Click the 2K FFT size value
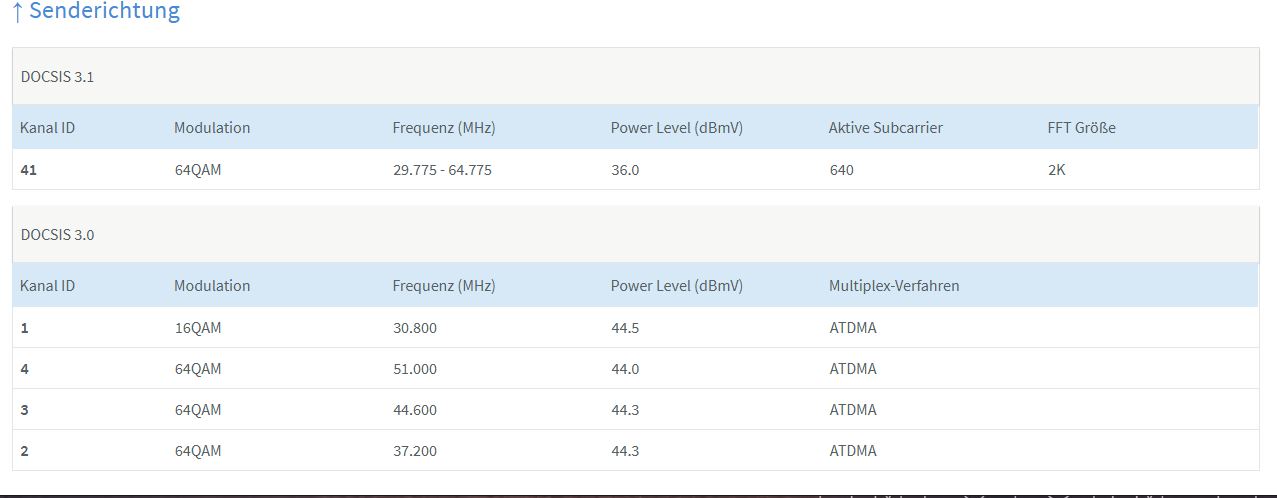The width and height of the screenshot is (1277, 498). coord(1057,170)
